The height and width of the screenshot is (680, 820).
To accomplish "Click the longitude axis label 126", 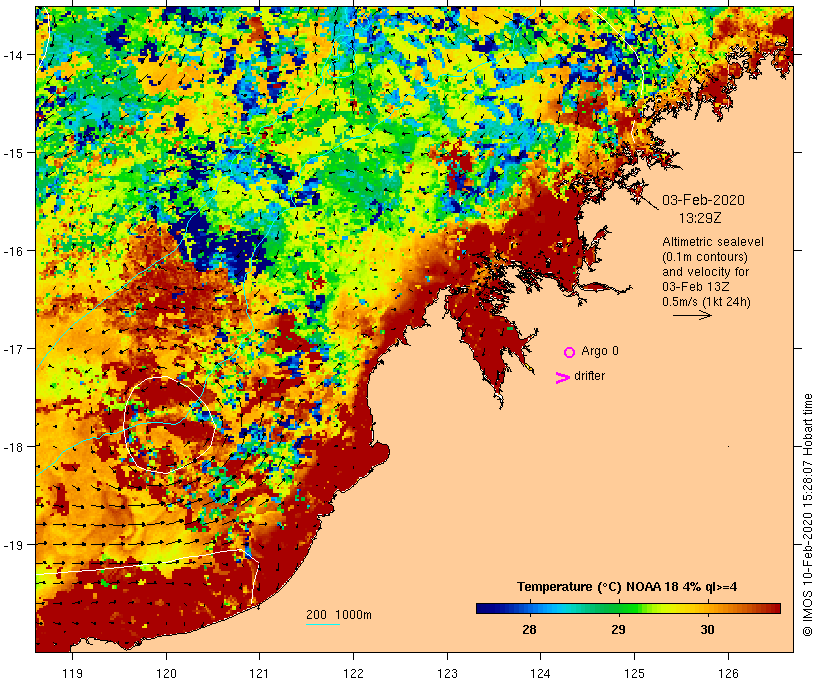I will point(728,673).
